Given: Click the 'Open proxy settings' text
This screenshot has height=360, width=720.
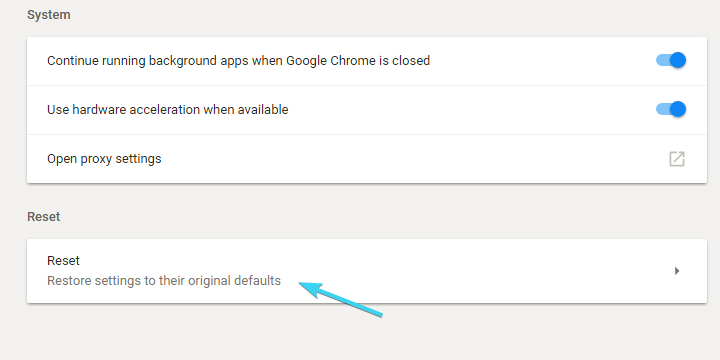Looking at the screenshot, I should (104, 159).
